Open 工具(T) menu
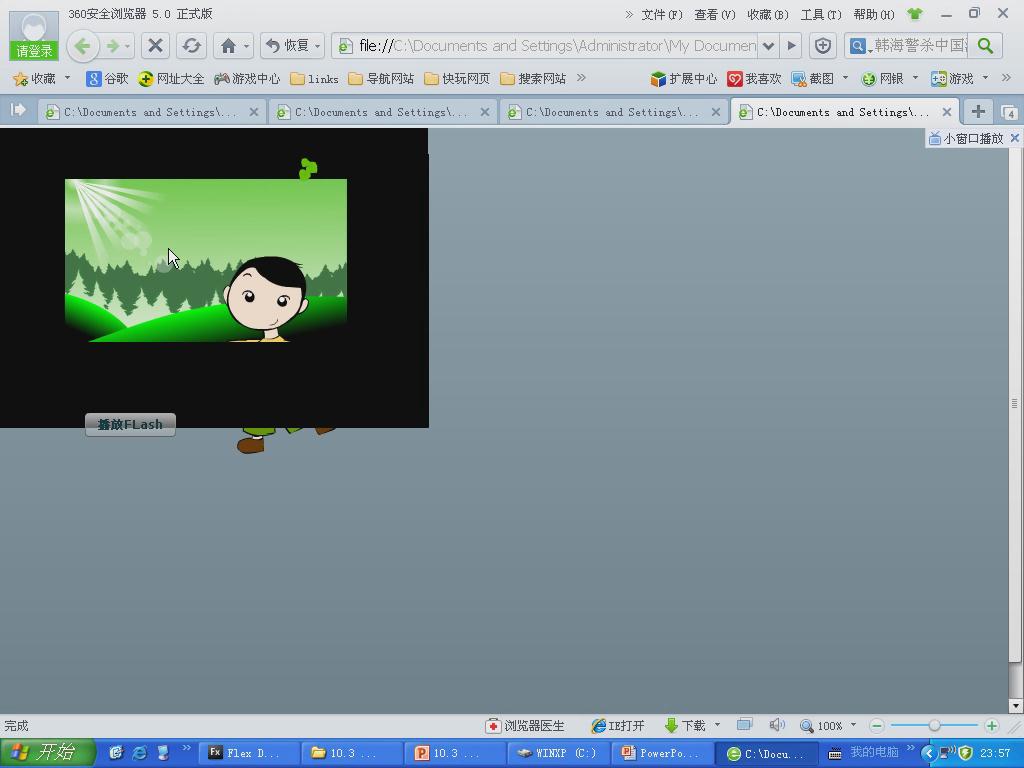The image size is (1024, 768). point(821,14)
